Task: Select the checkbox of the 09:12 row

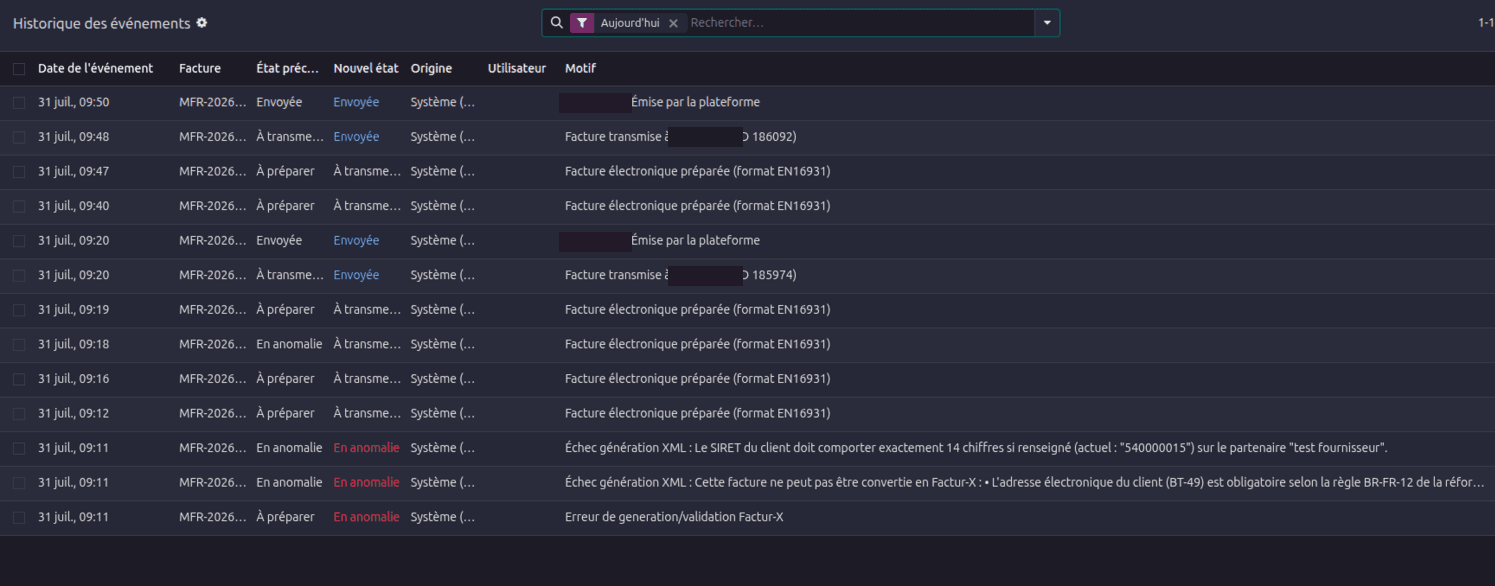Action: 19,414
